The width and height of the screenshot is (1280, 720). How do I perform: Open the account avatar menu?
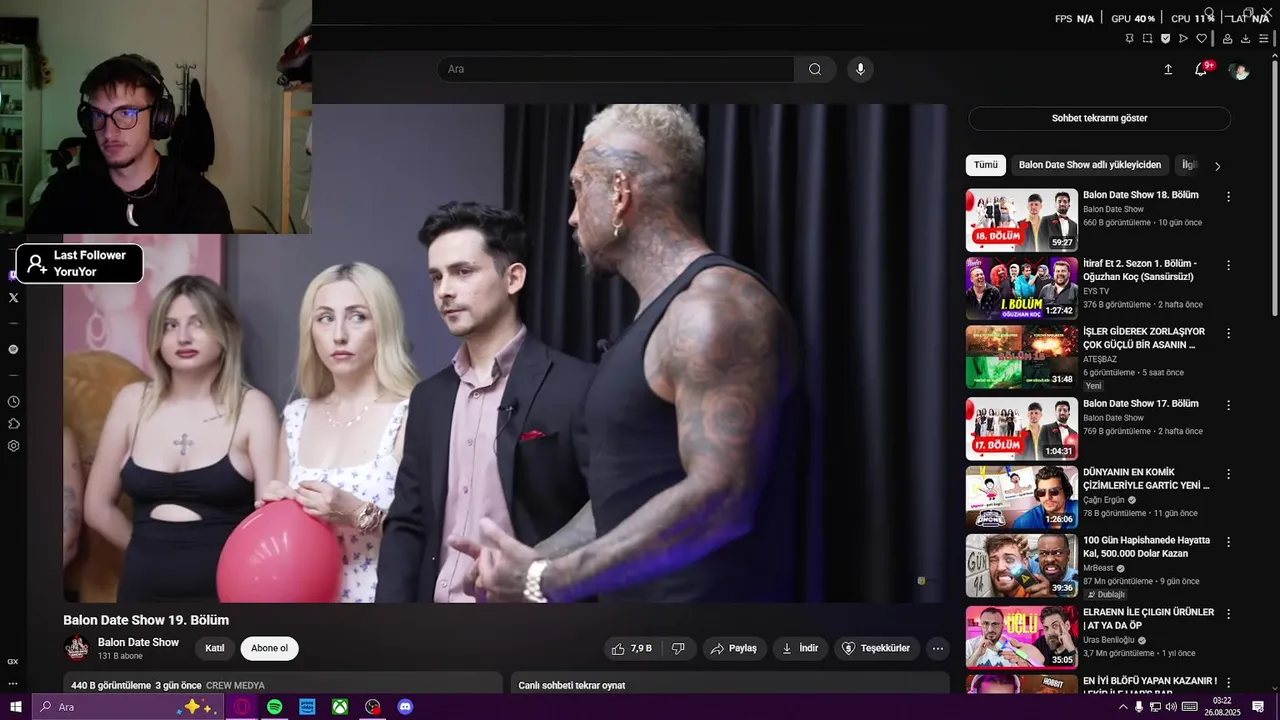pyautogui.click(x=1239, y=70)
